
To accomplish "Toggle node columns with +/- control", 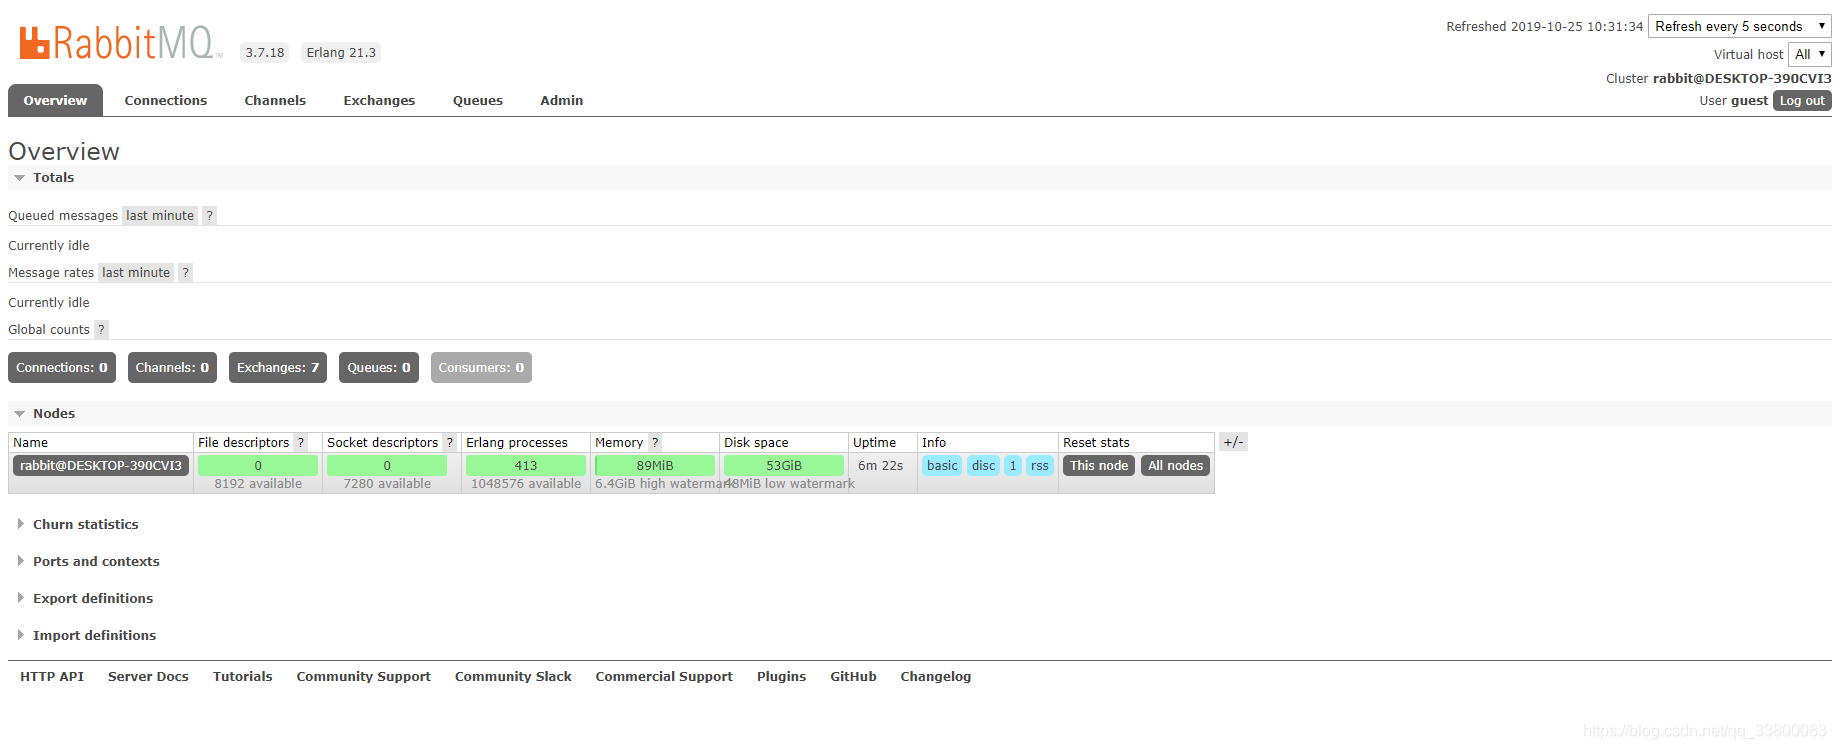I will pos(1233,442).
